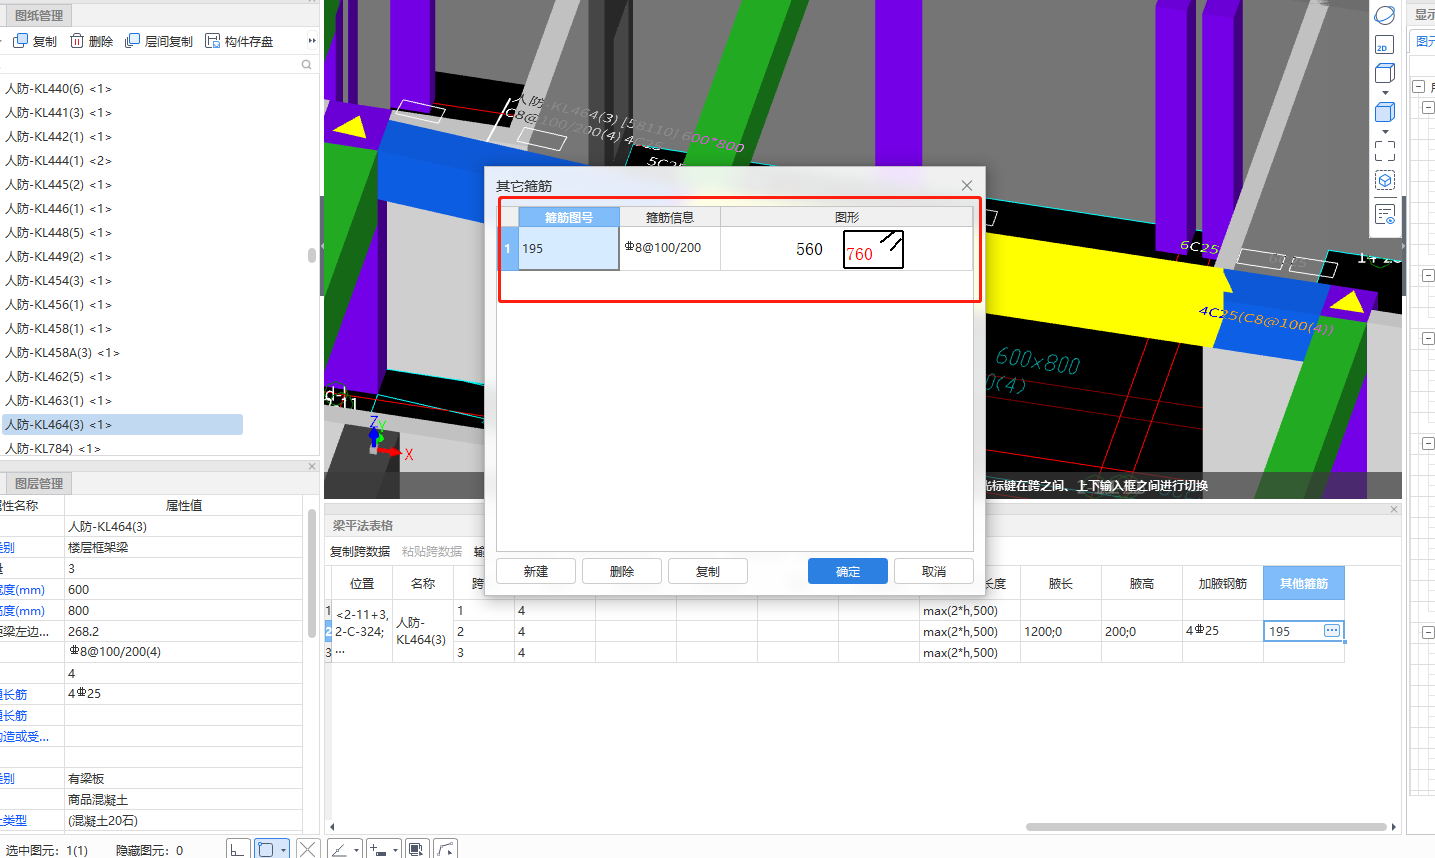
Task: Click the ellipsis button in 其他箍筋 cell
Action: (x=1332, y=631)
